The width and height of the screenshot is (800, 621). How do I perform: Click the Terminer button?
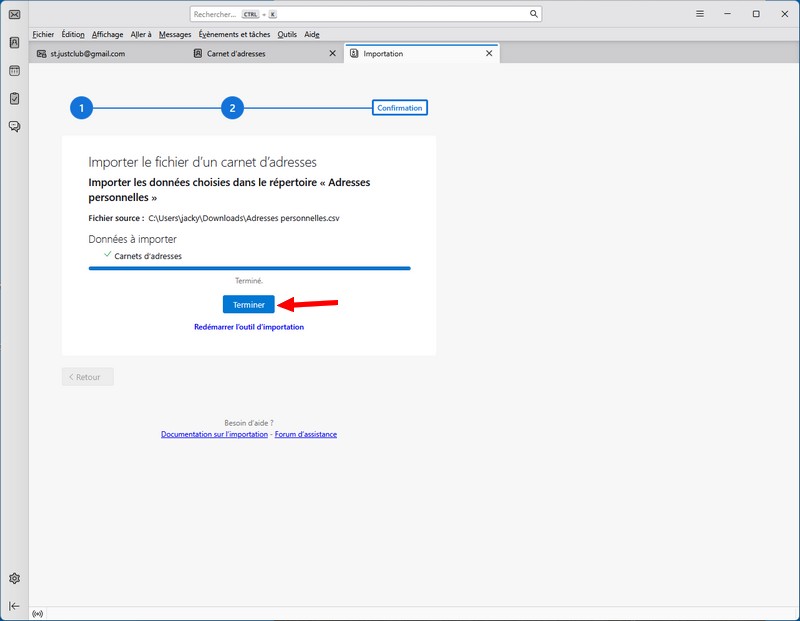coord(248,304)
